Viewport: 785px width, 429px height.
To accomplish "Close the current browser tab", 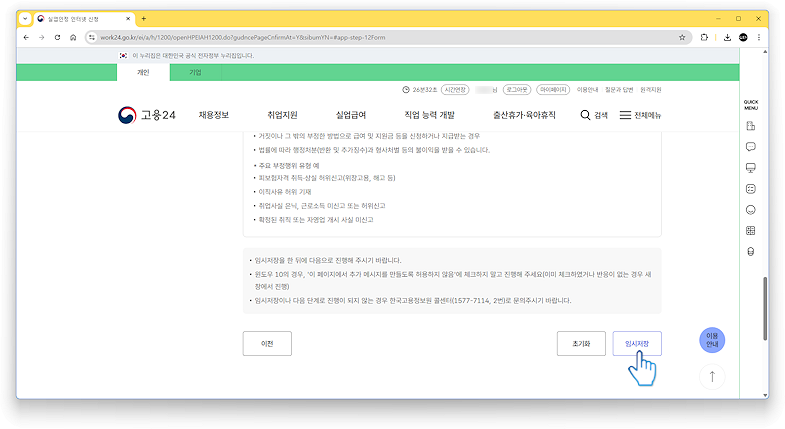I will click(x=128, y=19).
